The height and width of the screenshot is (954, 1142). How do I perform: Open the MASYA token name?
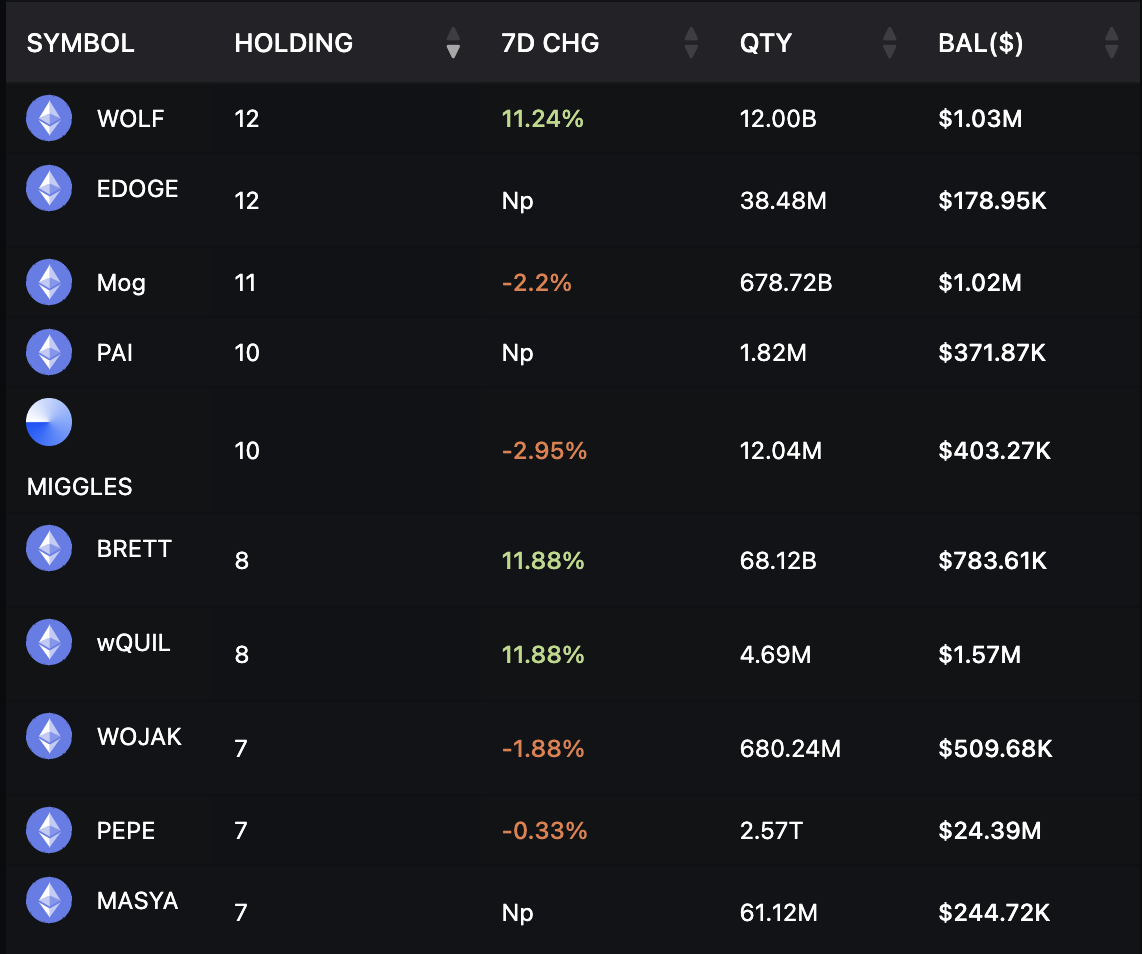[x=137, y=900]
